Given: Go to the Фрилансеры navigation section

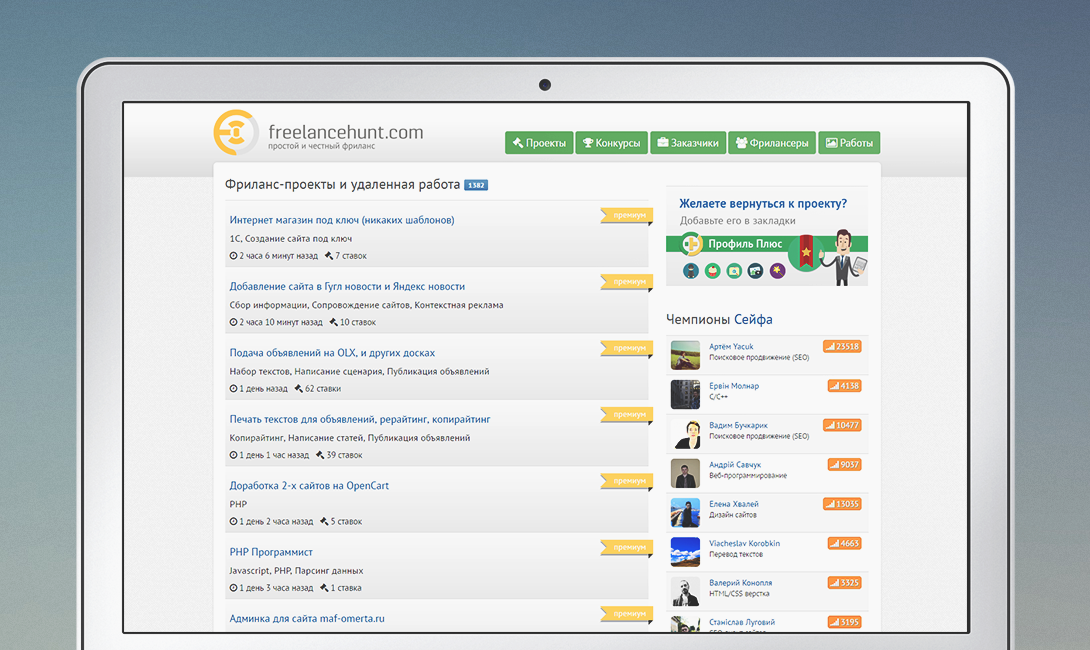Looking at the screenshot, I should pyautogui.click(x=772, y=143).
